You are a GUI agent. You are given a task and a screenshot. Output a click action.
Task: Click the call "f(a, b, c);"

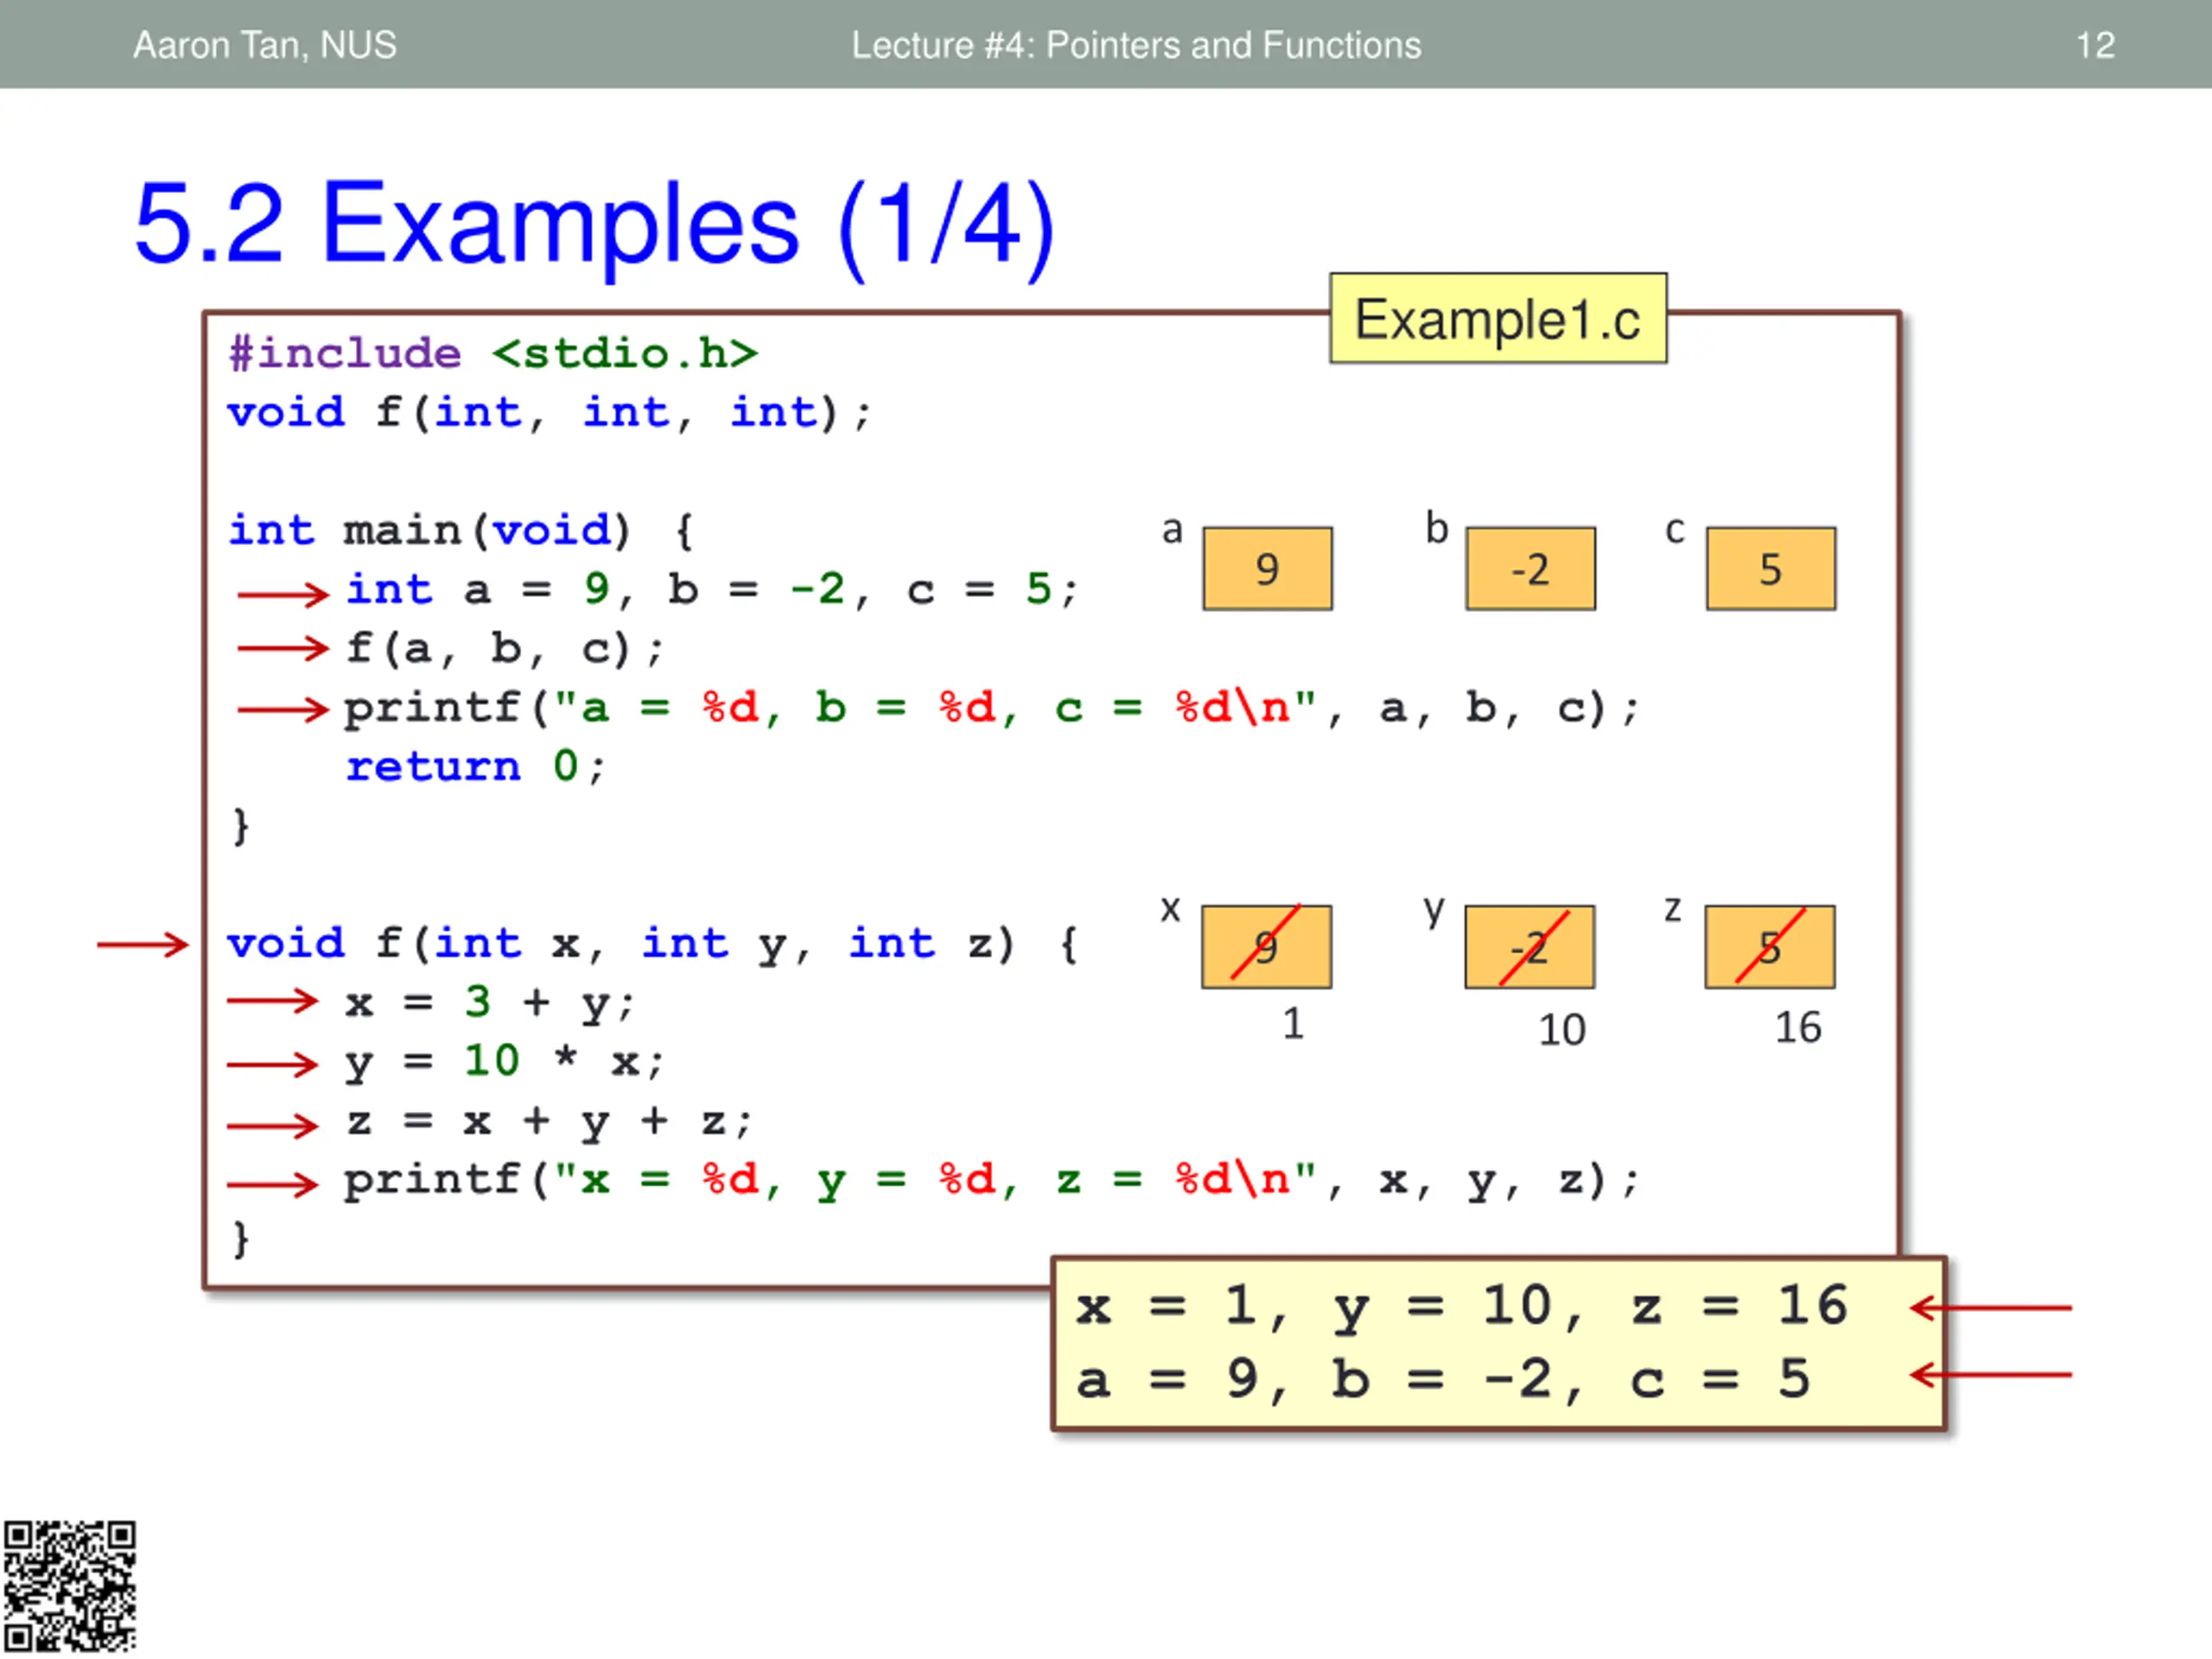(x=504, y=649)
